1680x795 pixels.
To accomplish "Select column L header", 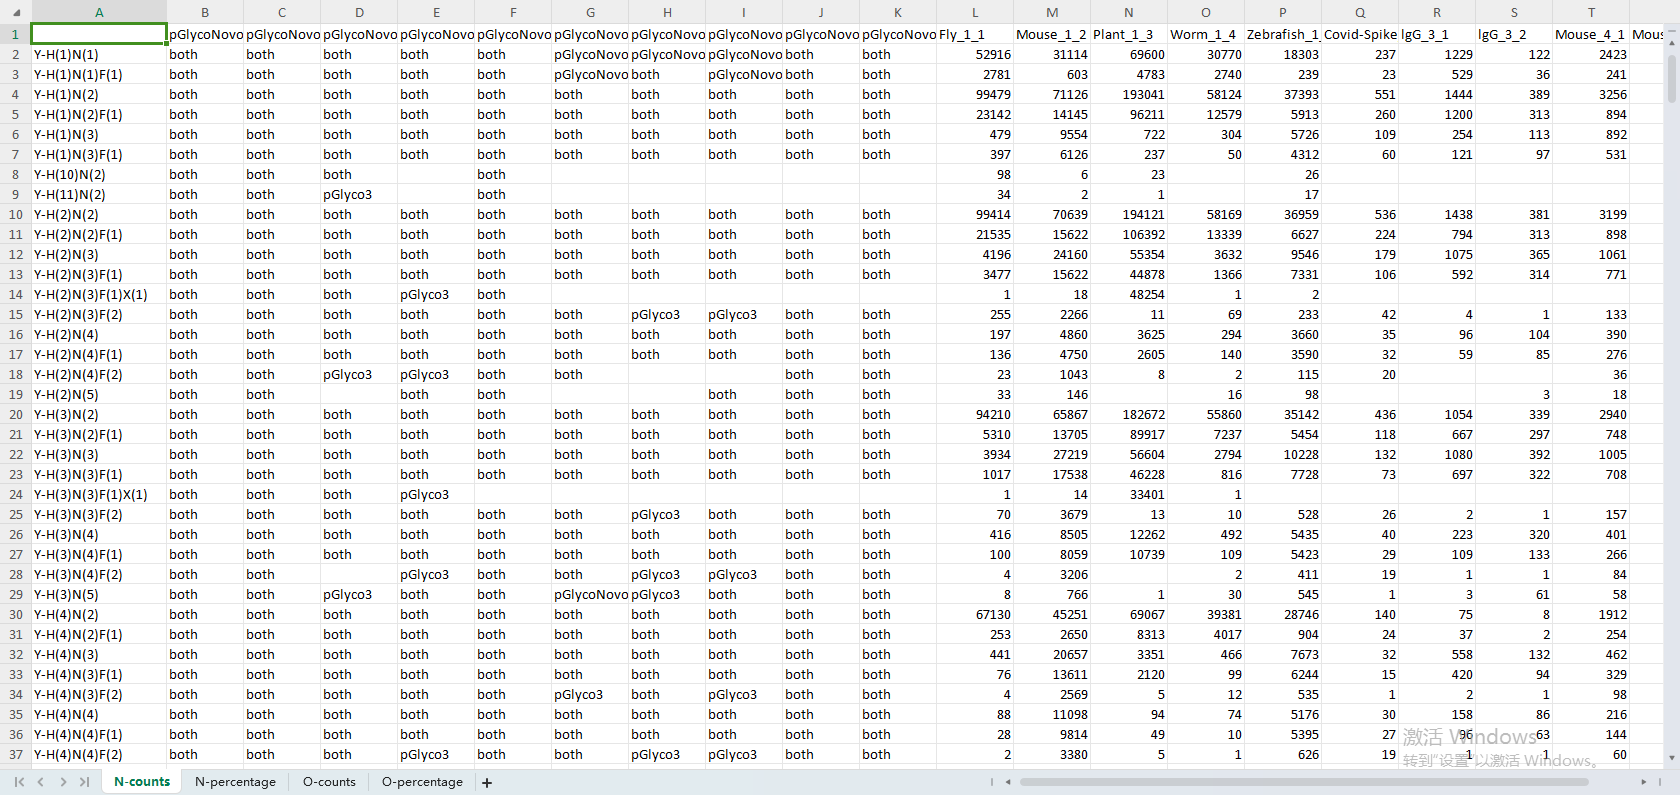I will click(x=975, y=13).
